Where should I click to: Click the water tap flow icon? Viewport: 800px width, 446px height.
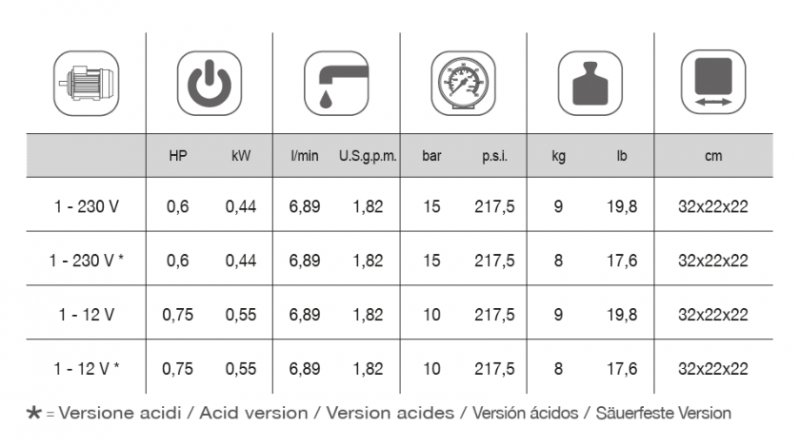336,83
